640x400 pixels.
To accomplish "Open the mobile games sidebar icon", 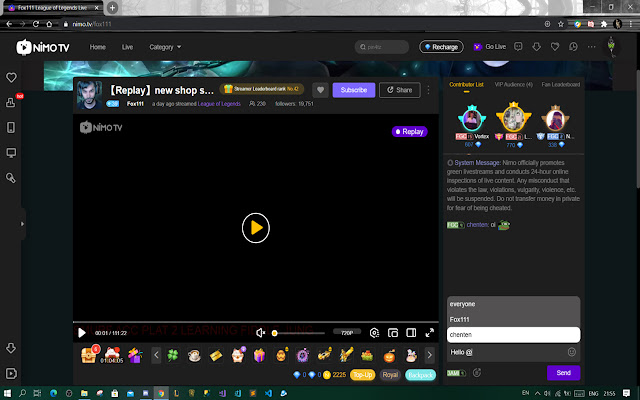I will 11,127.
